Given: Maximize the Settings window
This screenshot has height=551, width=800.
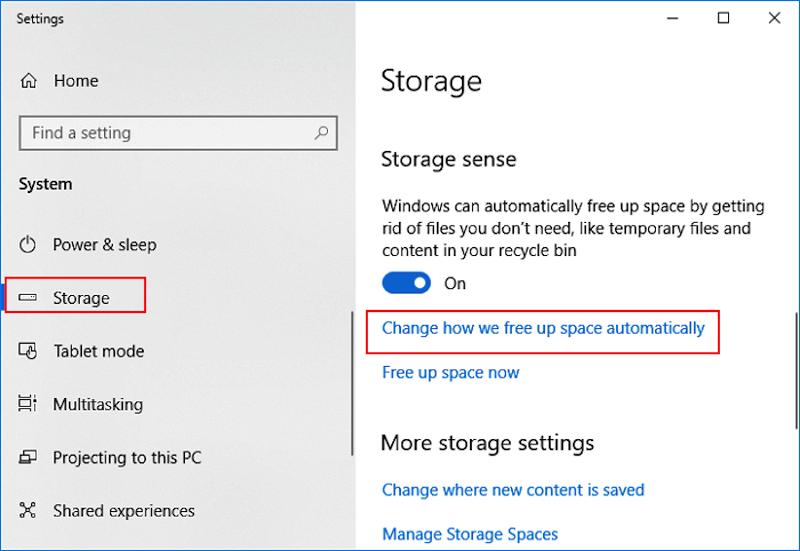Looking at the screenshot, I should click(x=724, y=18).
